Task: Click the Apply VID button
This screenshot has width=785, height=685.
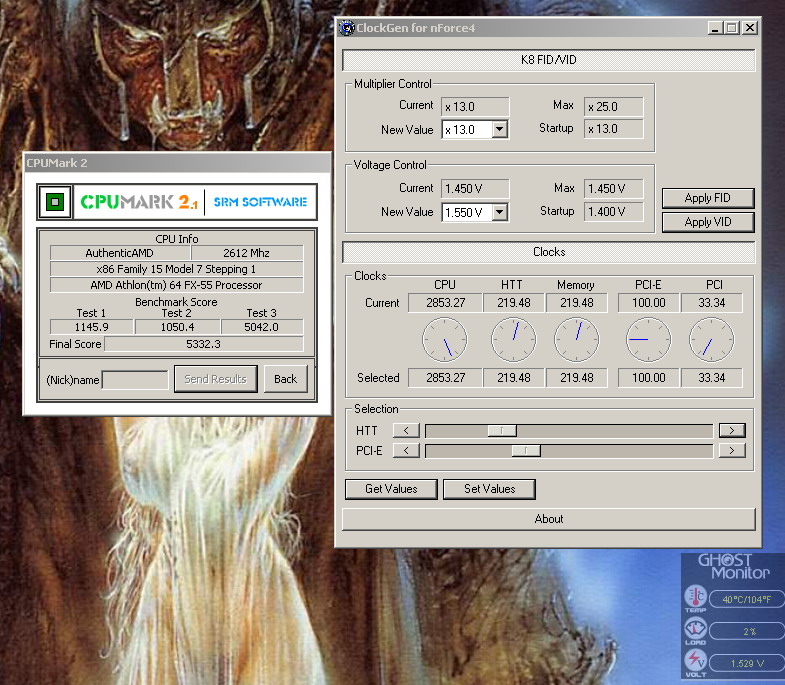Action: (708, 222)
